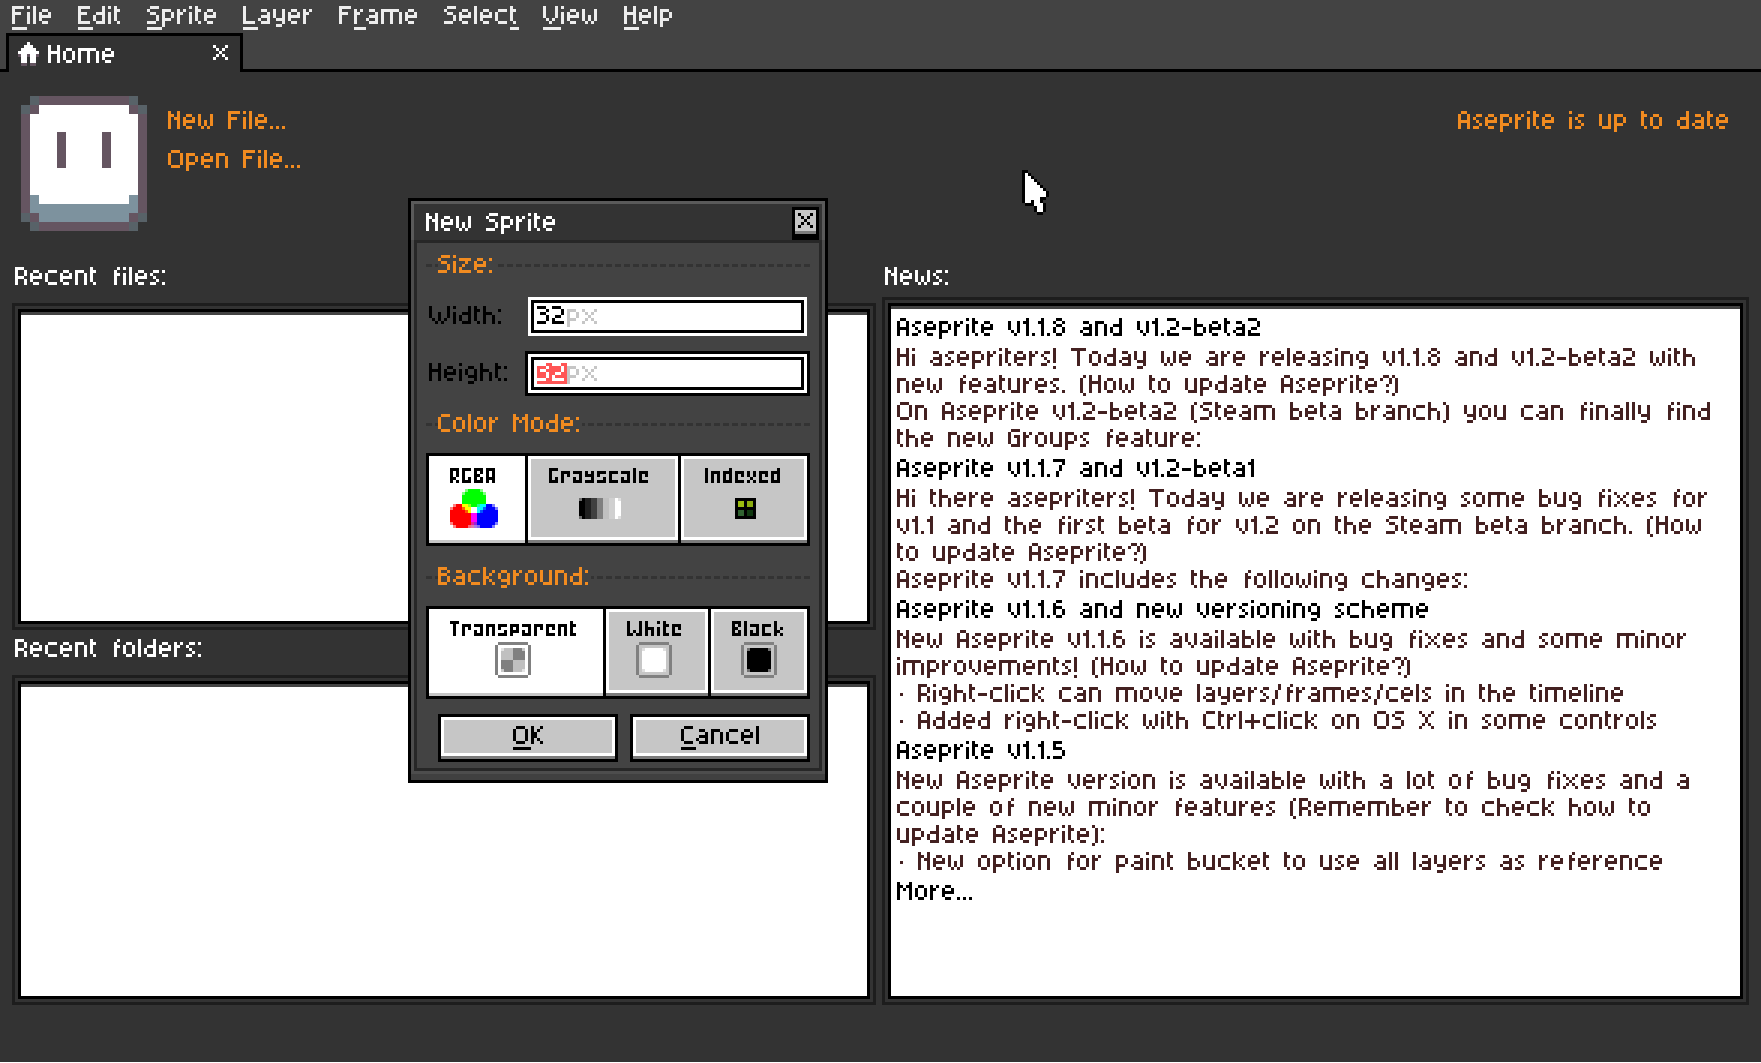The image size is (1761, 1063).
Task: Open the Help menu
Action: [647, 16]
